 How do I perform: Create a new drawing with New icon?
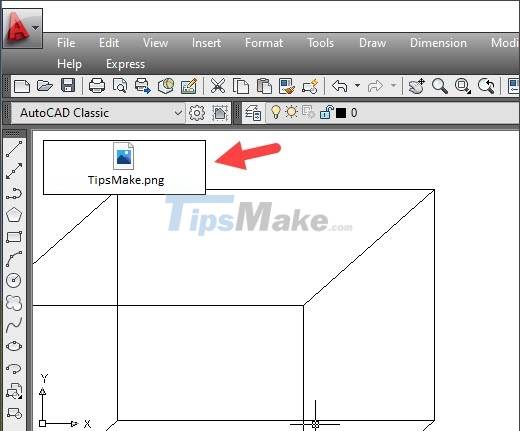(x=22, y=86)
